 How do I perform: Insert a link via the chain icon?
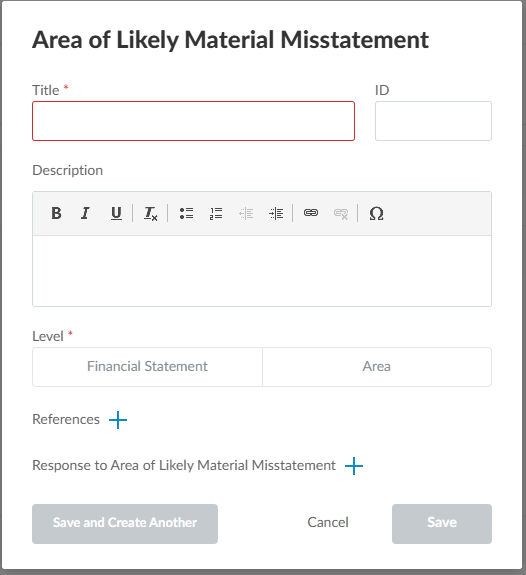click(x=311, y=213)
